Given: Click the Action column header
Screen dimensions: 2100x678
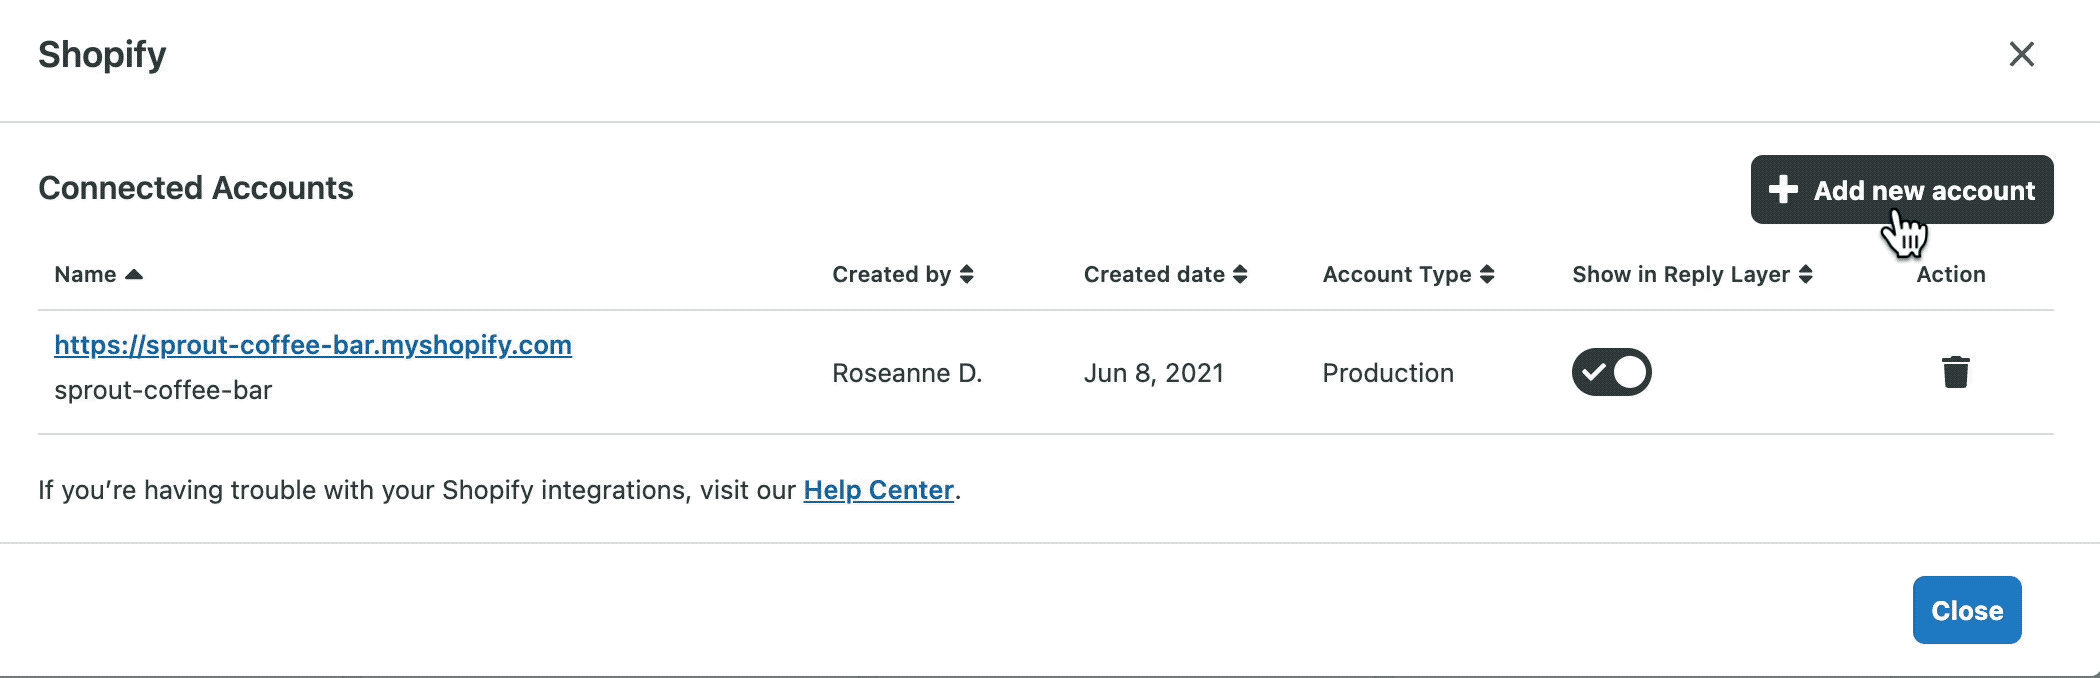Looking at the screenshot, I should [x=1950, y=274].
